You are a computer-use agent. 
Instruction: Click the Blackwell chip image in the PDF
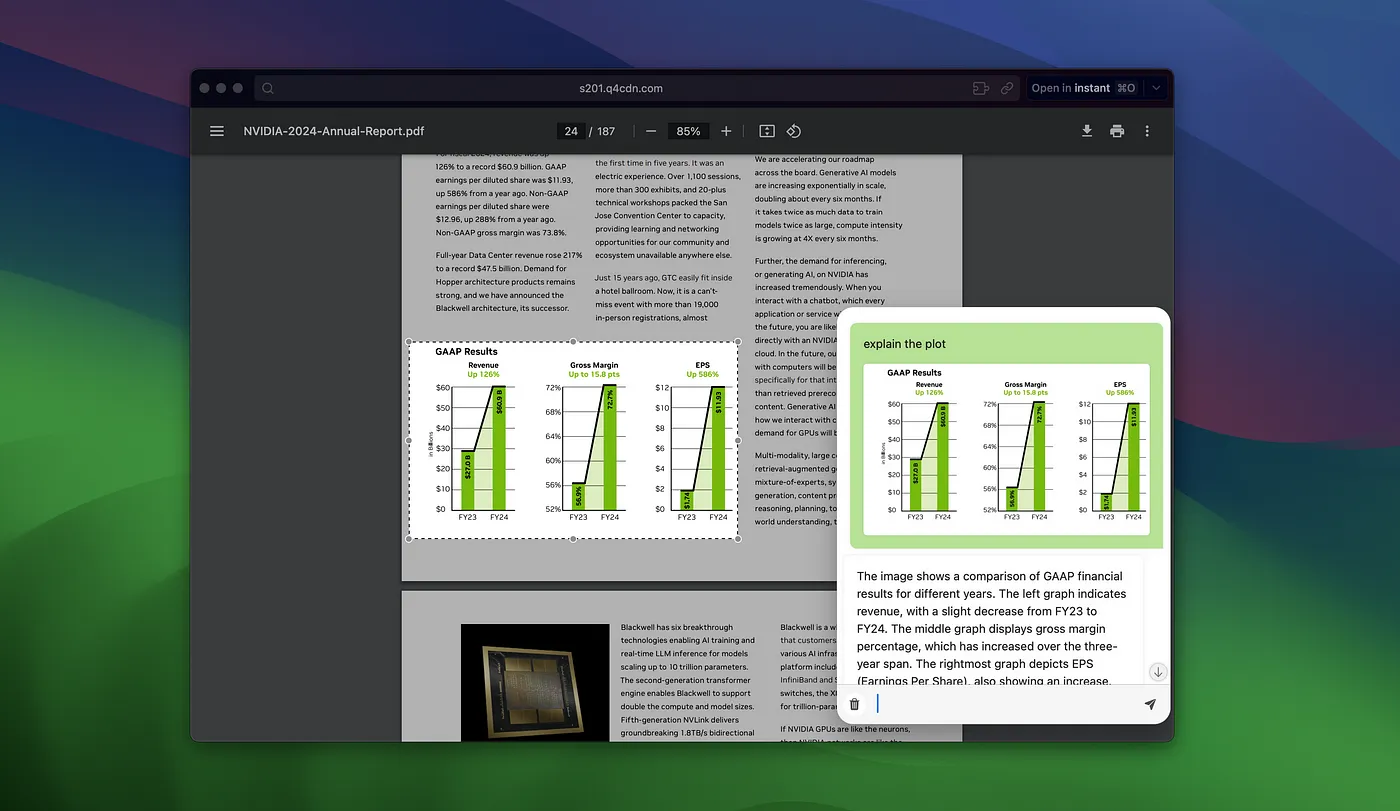coord(535,682)
